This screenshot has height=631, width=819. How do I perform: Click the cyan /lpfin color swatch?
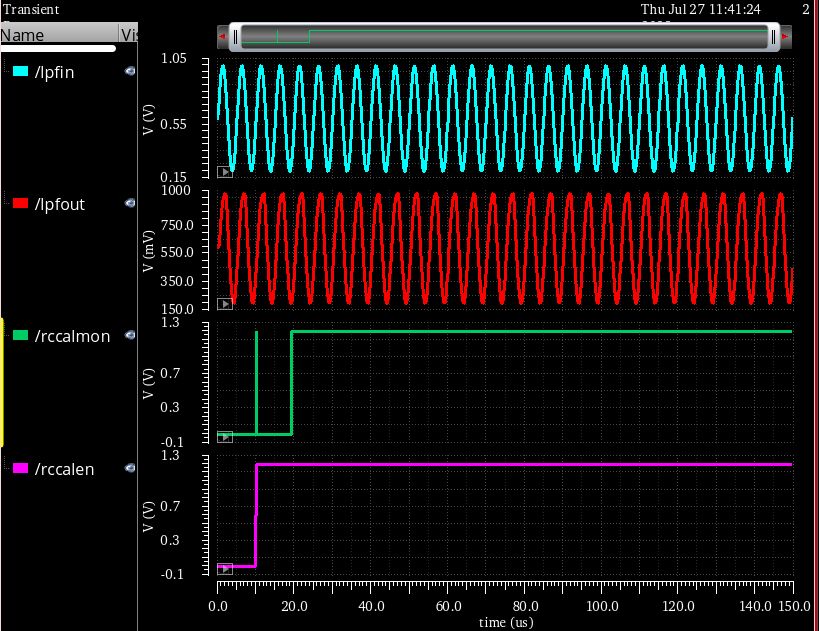pos(20,72)
